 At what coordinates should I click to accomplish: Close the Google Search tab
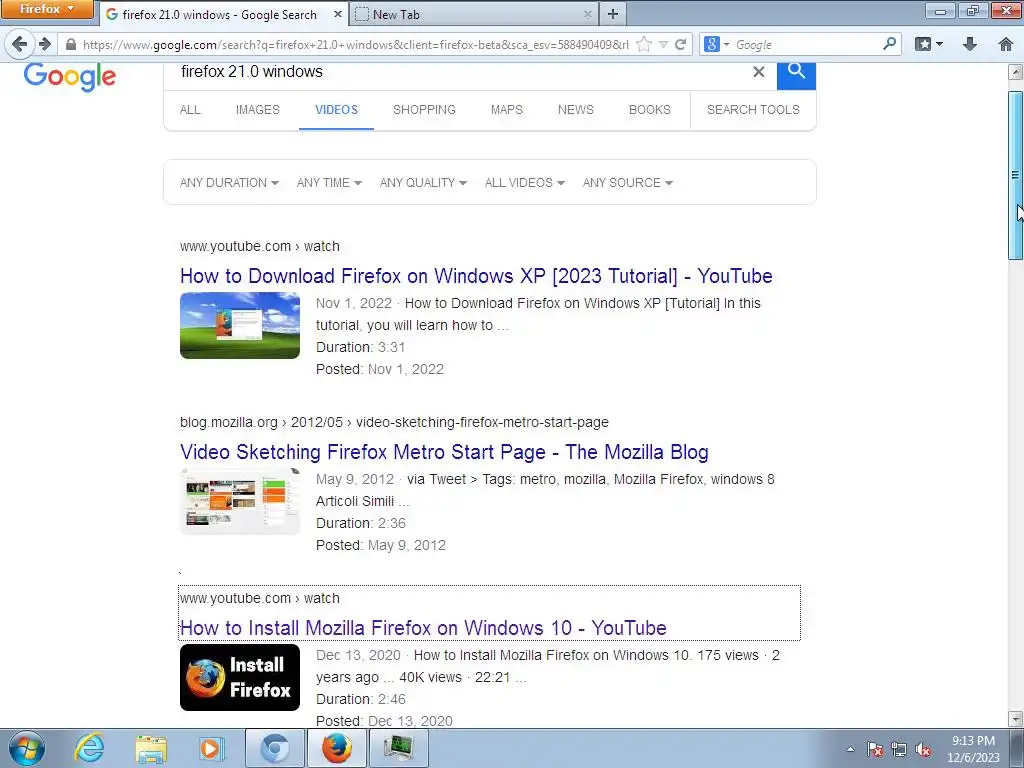click(x=337, y=14)
